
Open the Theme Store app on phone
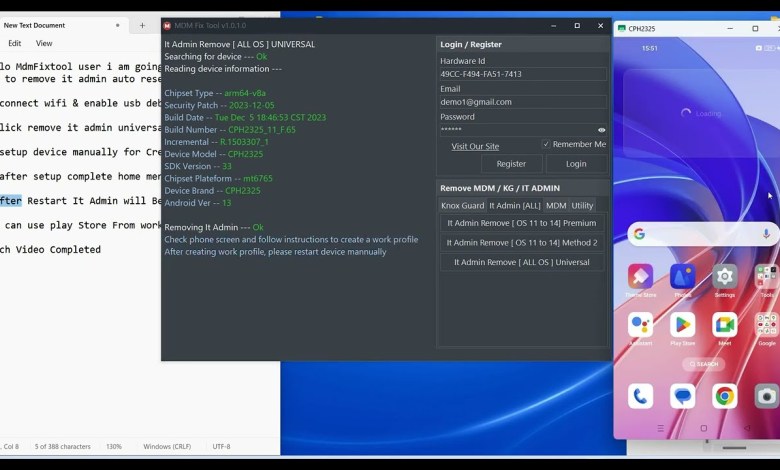pos(640,277)
